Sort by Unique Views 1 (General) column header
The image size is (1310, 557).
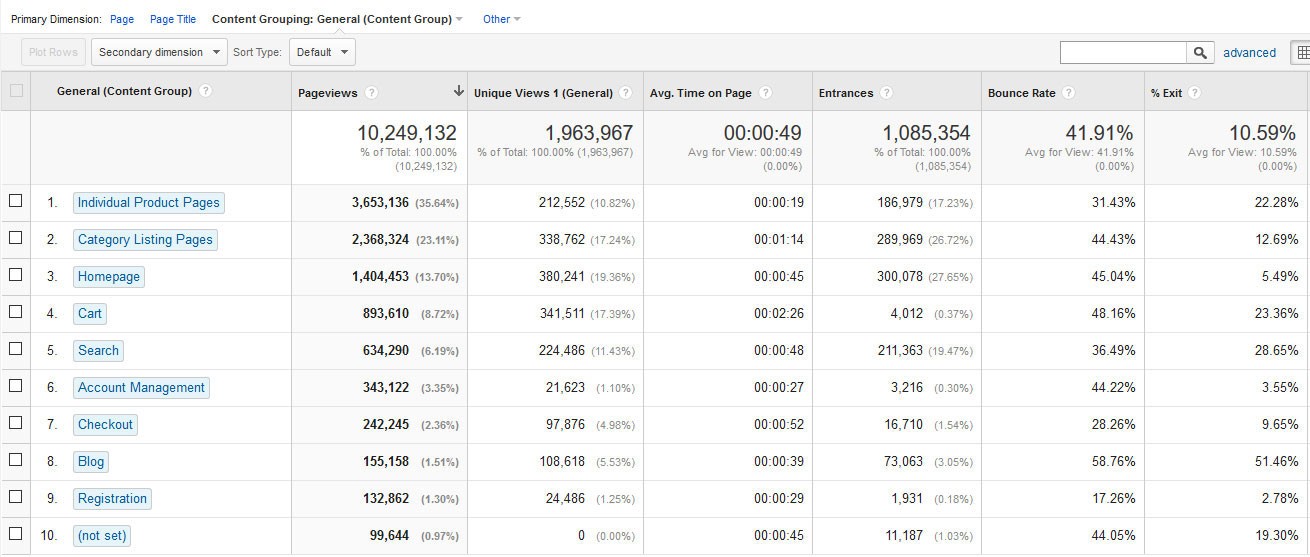click(x=543, y=93)
